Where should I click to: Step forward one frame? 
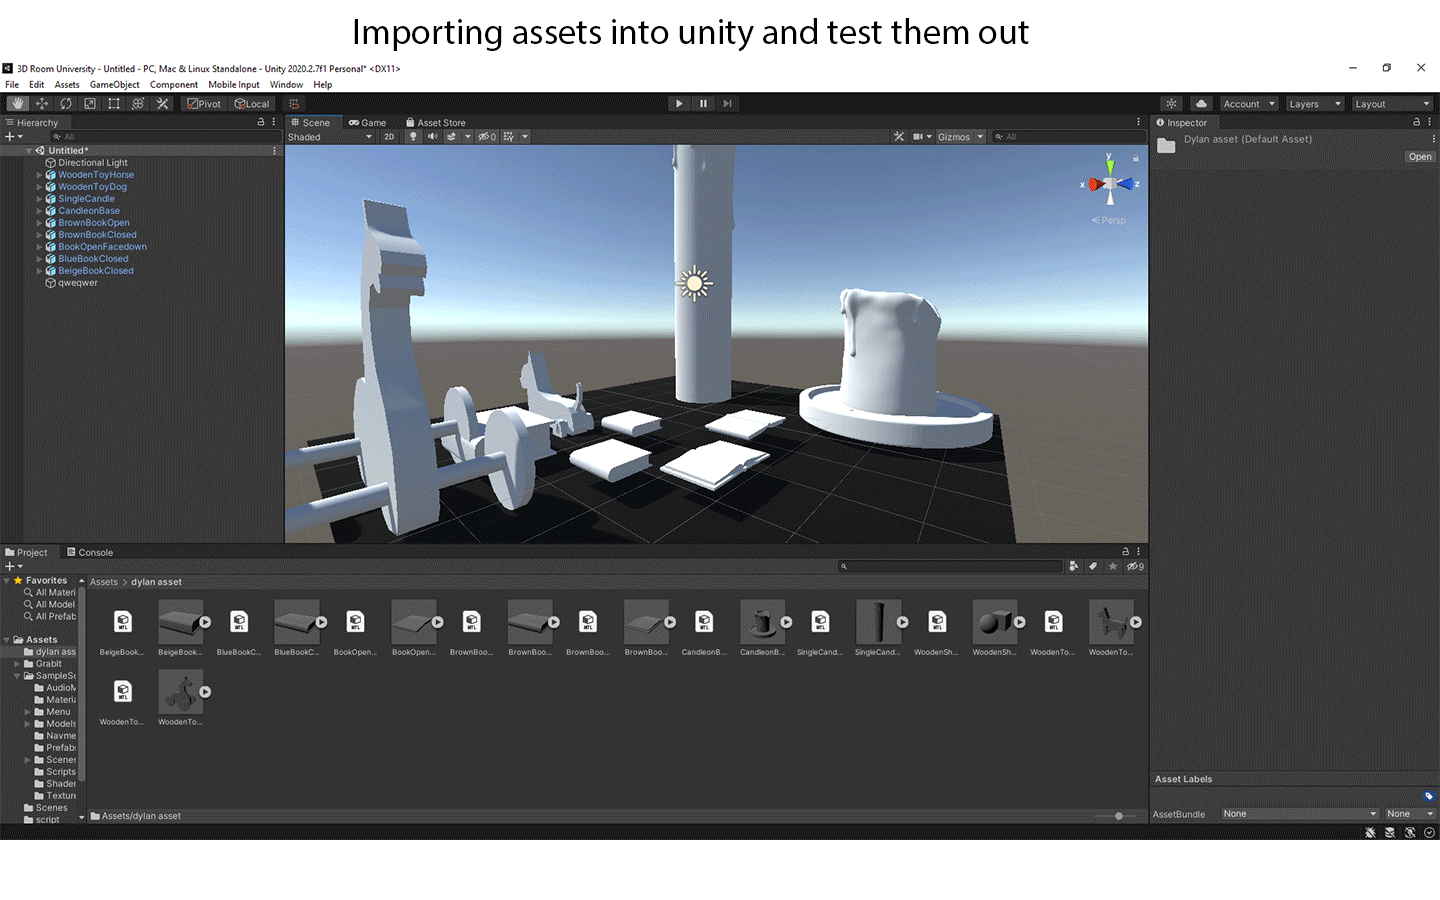[727, 104]
